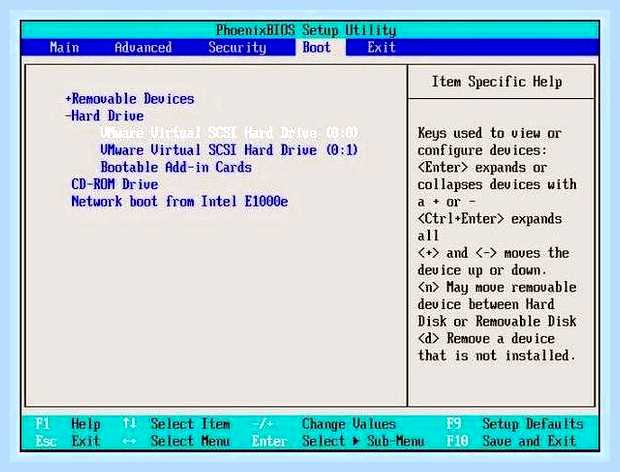This screenshot has height=472, width=620.
Task: Click the F10 Save and Exit hint
Action: [511, 441]
